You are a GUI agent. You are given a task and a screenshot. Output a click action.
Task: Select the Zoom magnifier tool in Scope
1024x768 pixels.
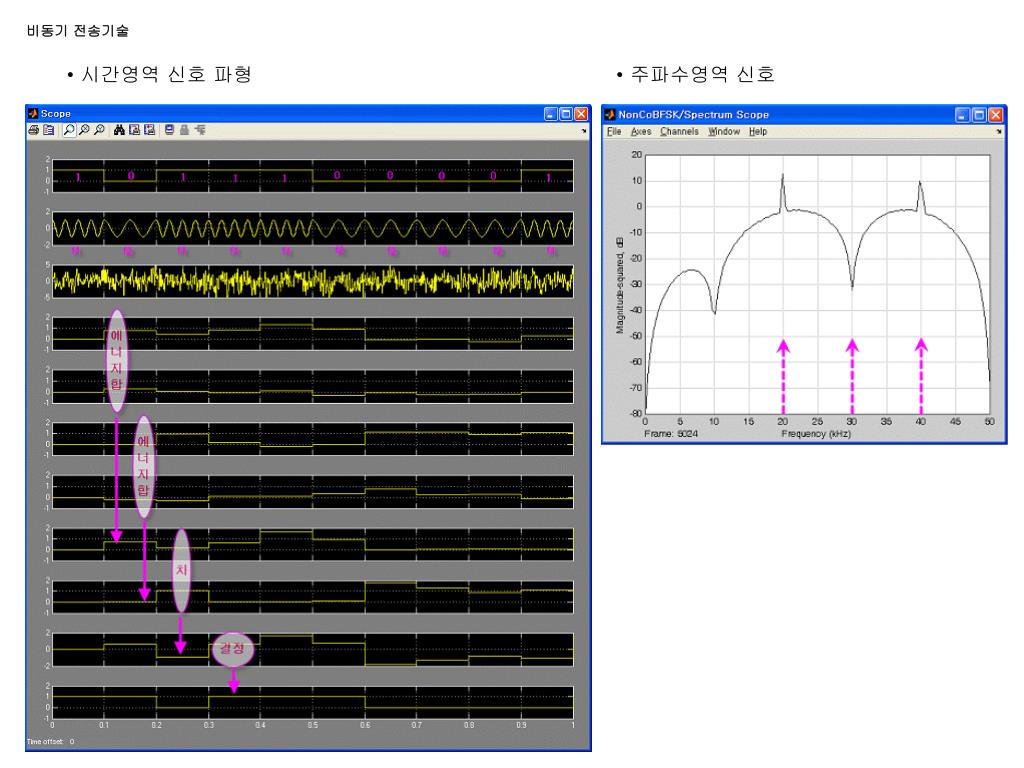(69, 130)
